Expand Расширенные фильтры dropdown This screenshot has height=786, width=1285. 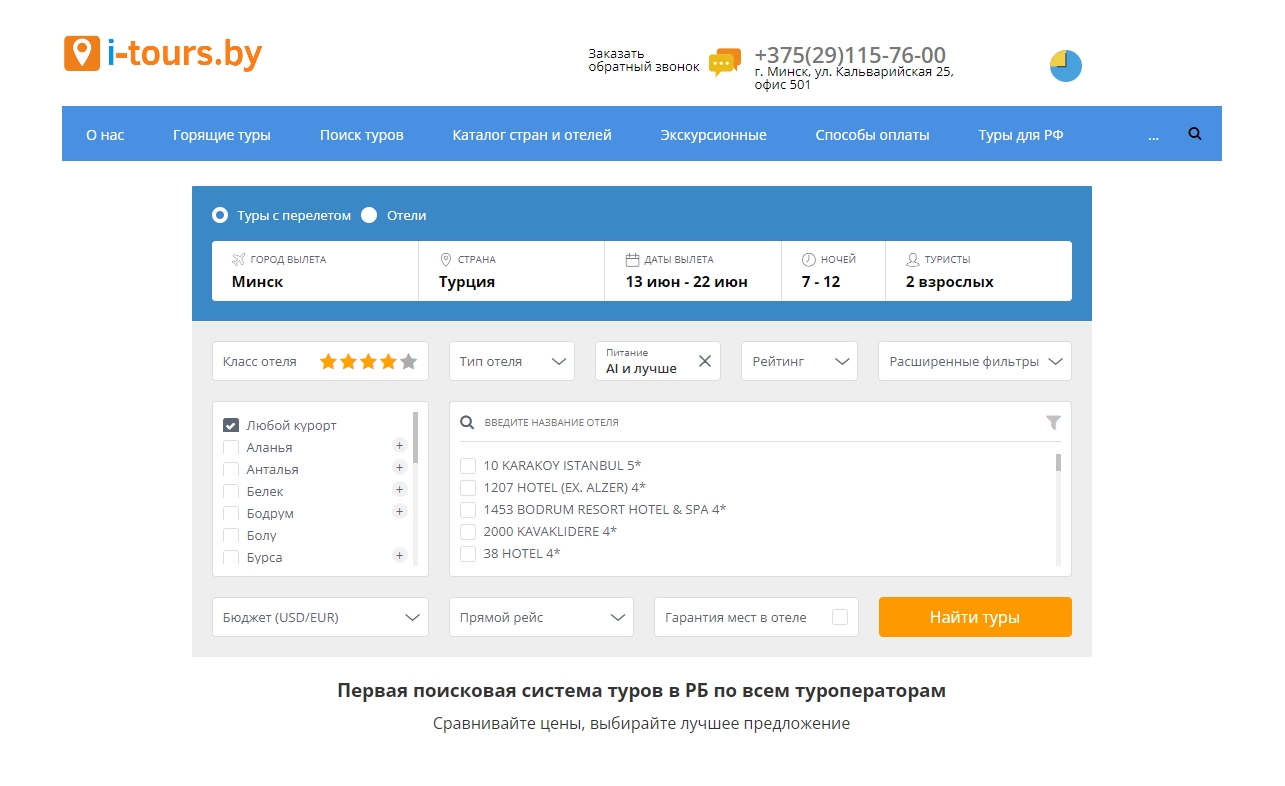point(975,361)
